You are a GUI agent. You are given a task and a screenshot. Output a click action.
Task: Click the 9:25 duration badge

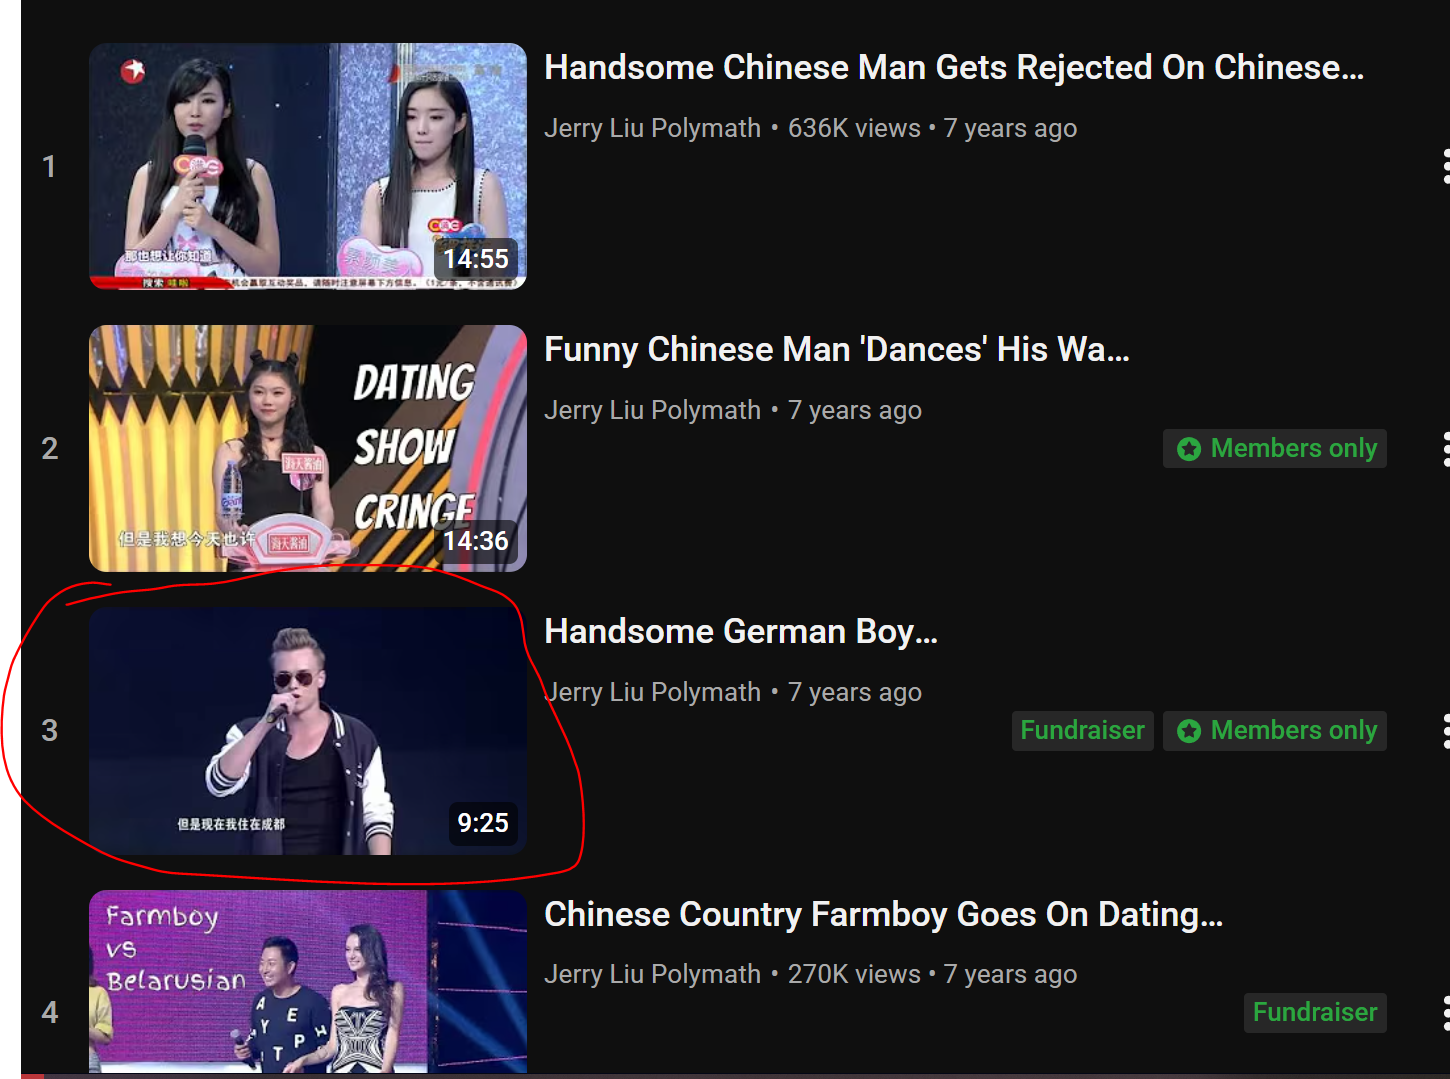(483, 823)
